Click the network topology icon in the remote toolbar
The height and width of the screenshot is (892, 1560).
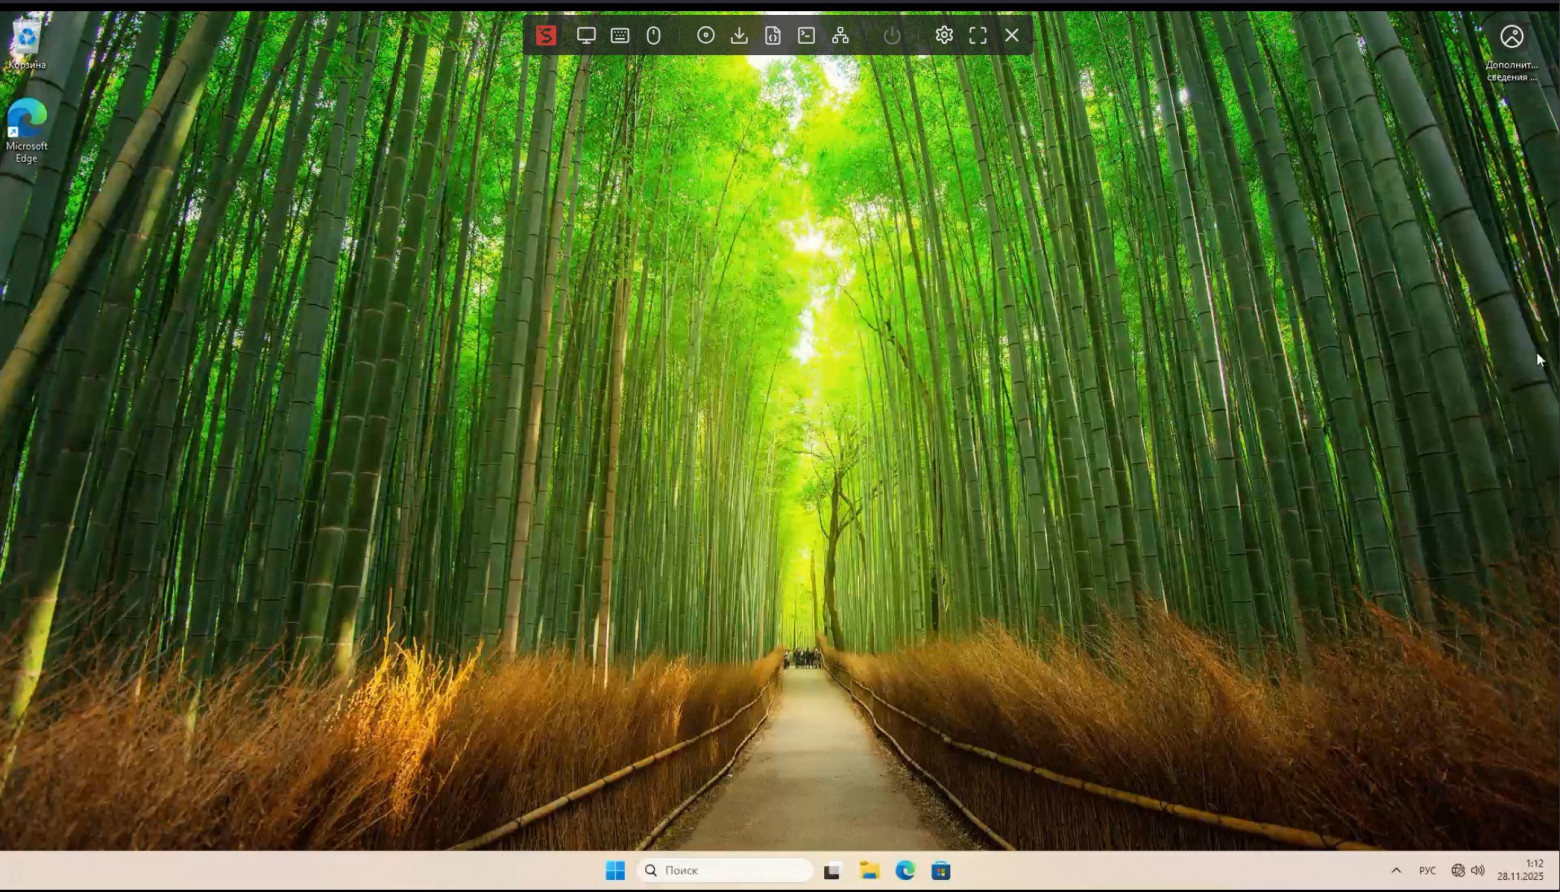coord(841,36)
